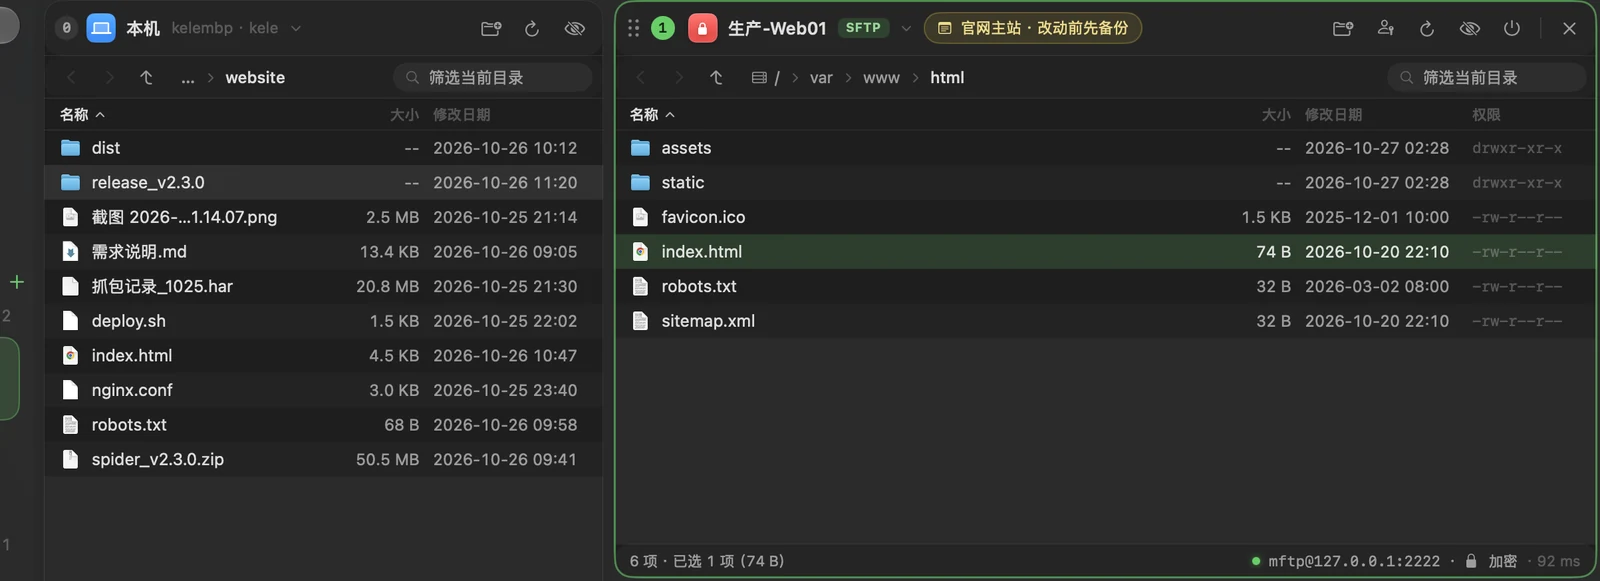The width and height of the screenshot is (1600, 581).
Task: Select the local robots.txt of 68 B
Action: (325, 425)
